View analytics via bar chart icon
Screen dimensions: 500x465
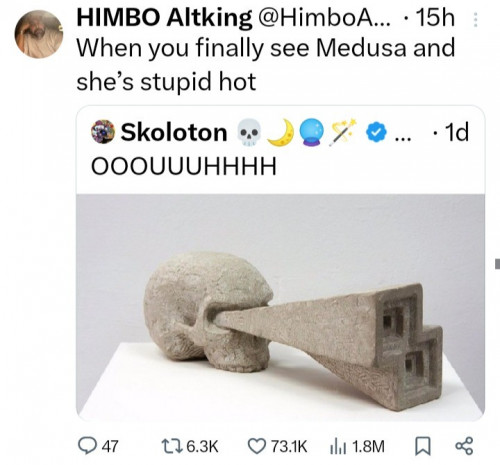339,447
